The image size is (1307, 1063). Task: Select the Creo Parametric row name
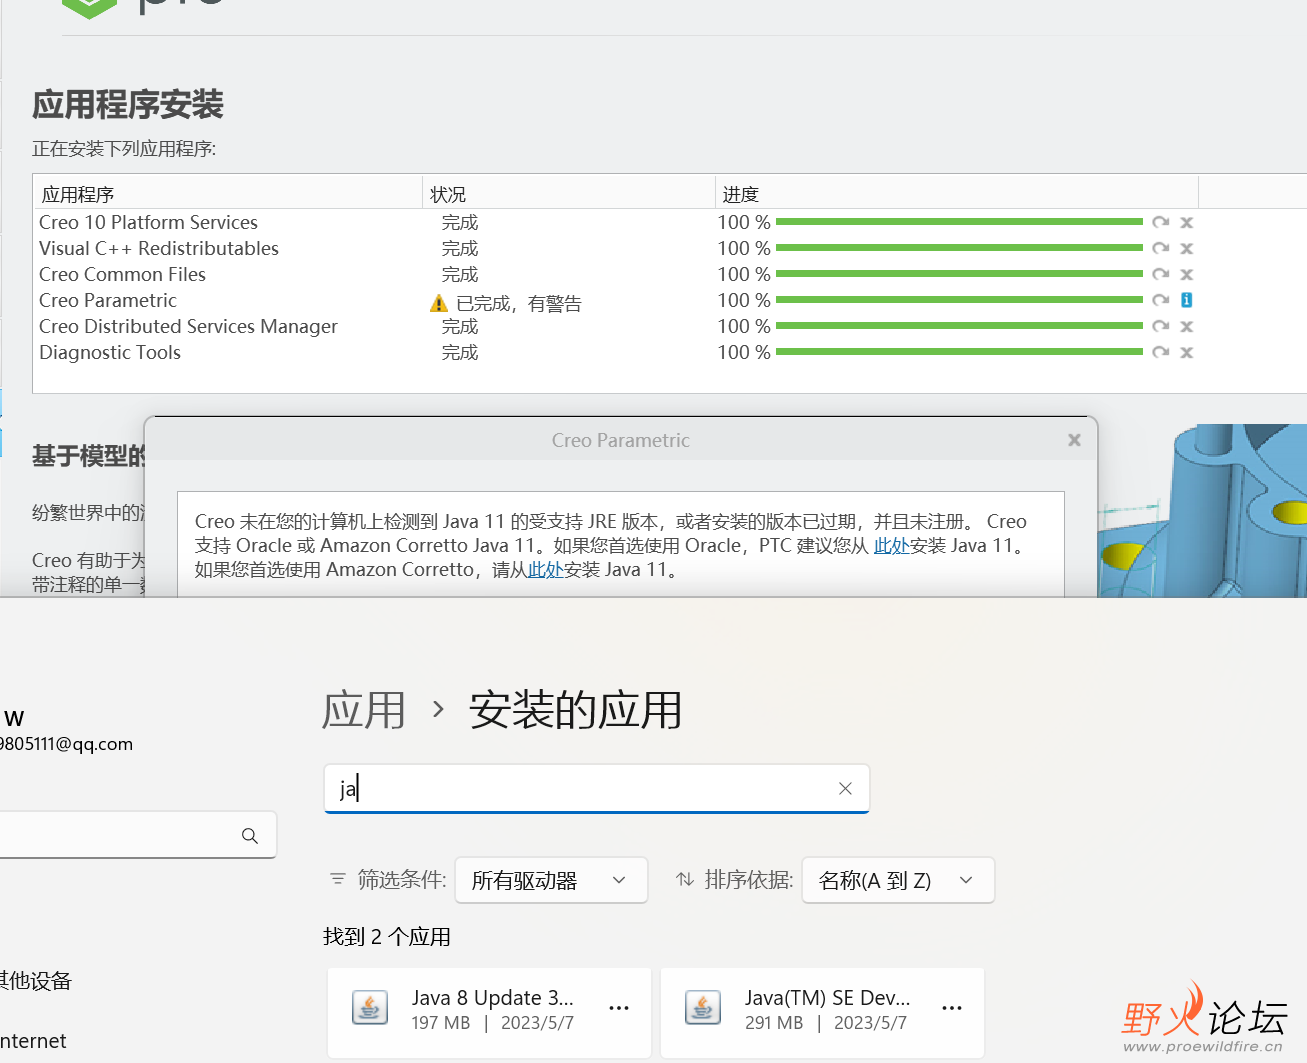point(108,300)
